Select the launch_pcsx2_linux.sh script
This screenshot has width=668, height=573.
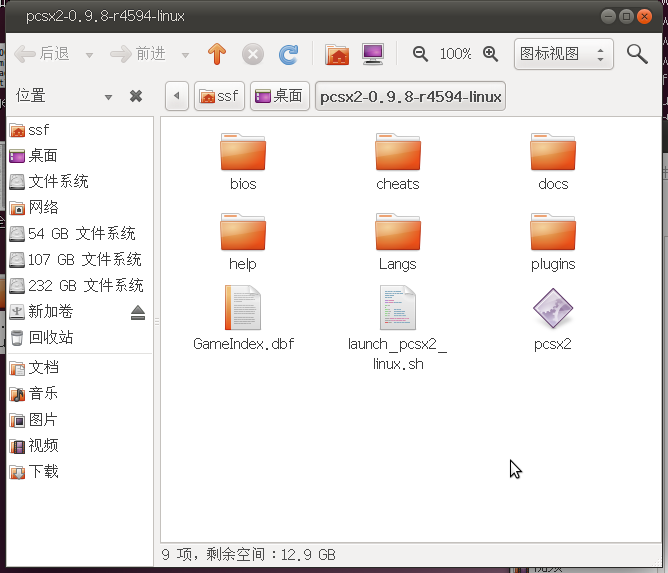398,328
